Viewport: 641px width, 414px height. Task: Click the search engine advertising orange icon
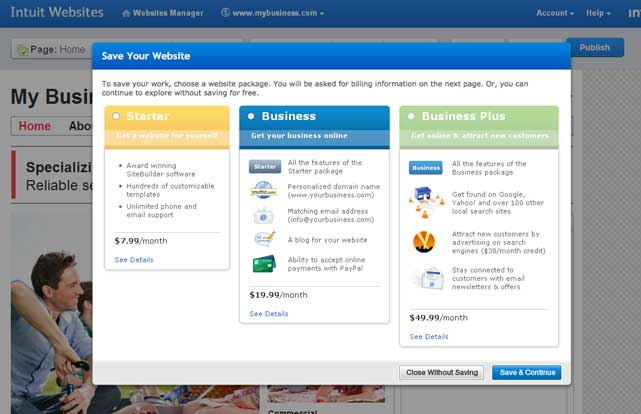tap(424, 242)
